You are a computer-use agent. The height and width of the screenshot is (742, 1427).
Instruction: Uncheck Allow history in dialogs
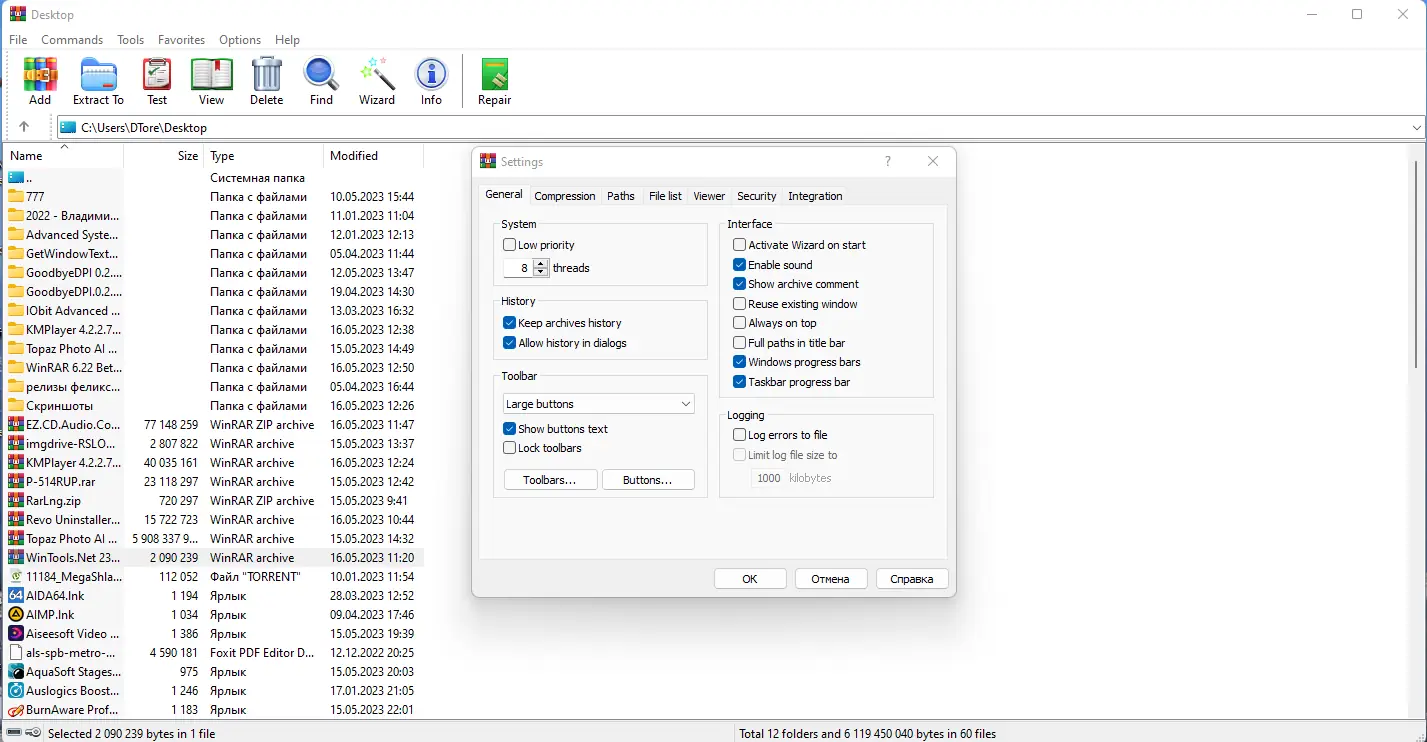[510, 343]
